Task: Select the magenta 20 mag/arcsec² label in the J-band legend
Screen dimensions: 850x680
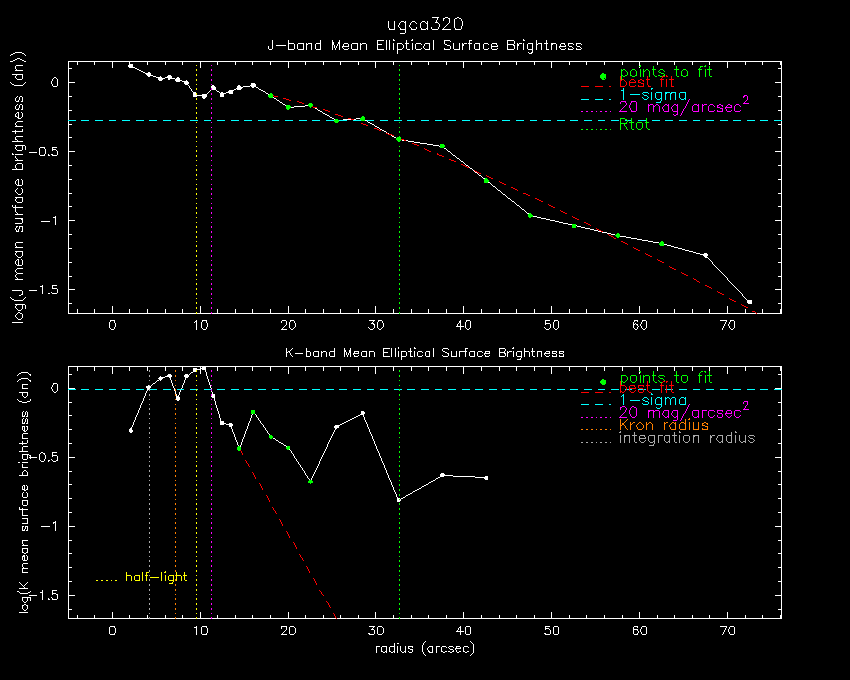Action: 684,106
